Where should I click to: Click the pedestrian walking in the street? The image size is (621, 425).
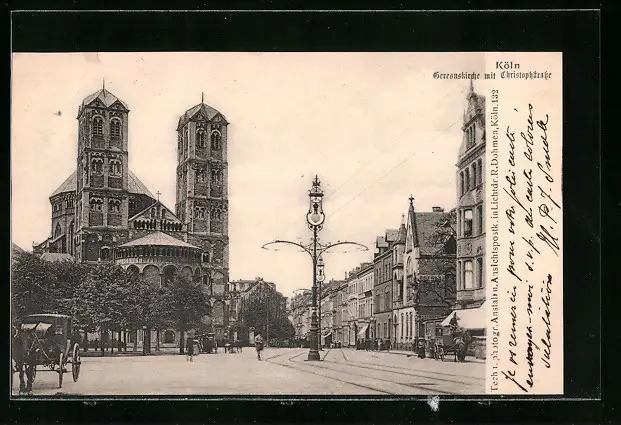point(259,347)
